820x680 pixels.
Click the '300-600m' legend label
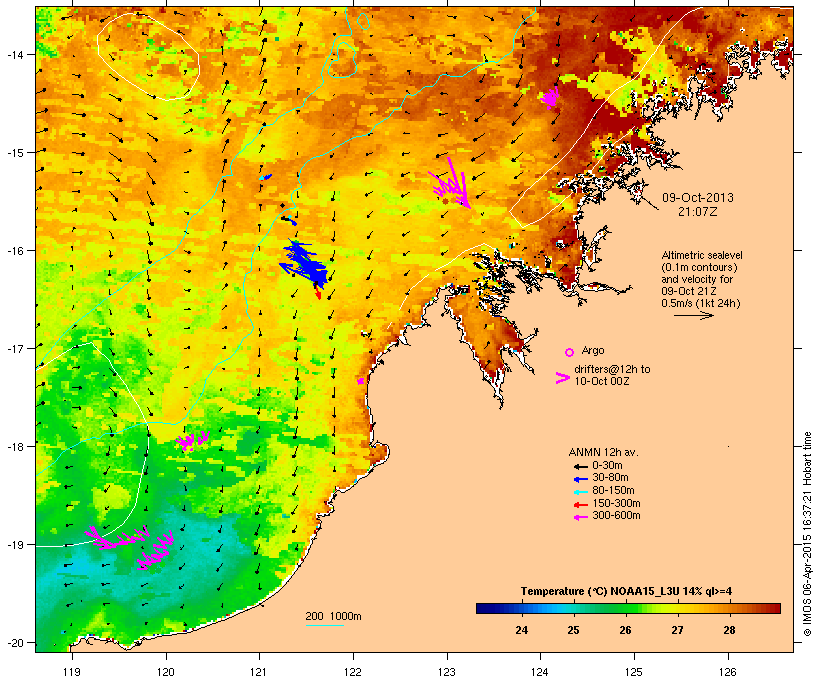pyautogui.click(x=616, y=516)
